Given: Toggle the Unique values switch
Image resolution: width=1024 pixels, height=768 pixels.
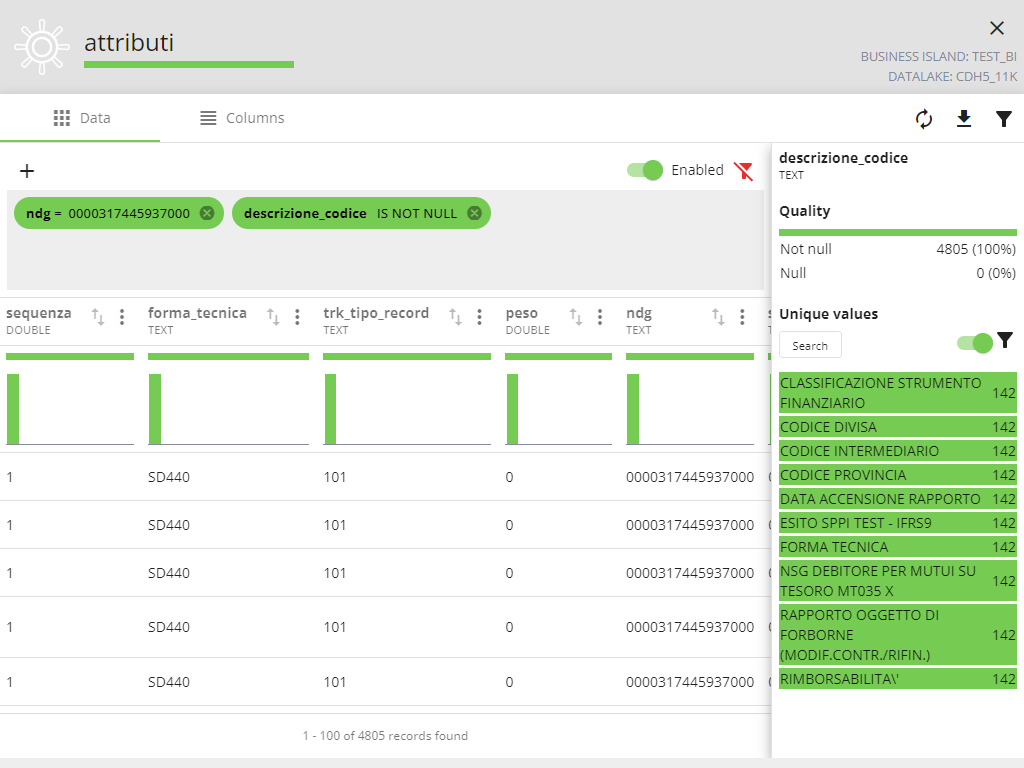Looking at the screenshot, I should pos(975,343).
